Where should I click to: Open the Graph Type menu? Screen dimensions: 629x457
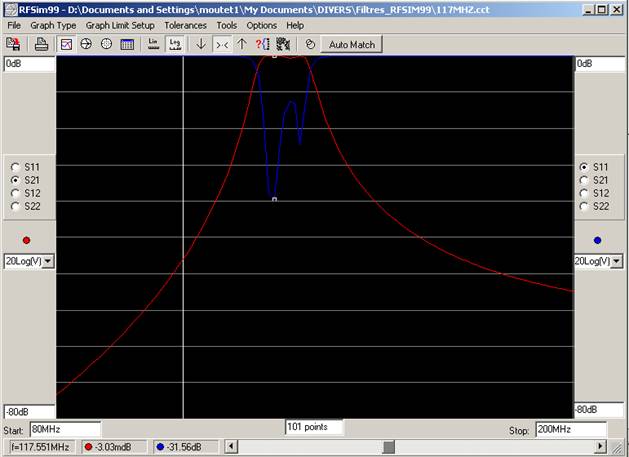[x=53, y=25]
